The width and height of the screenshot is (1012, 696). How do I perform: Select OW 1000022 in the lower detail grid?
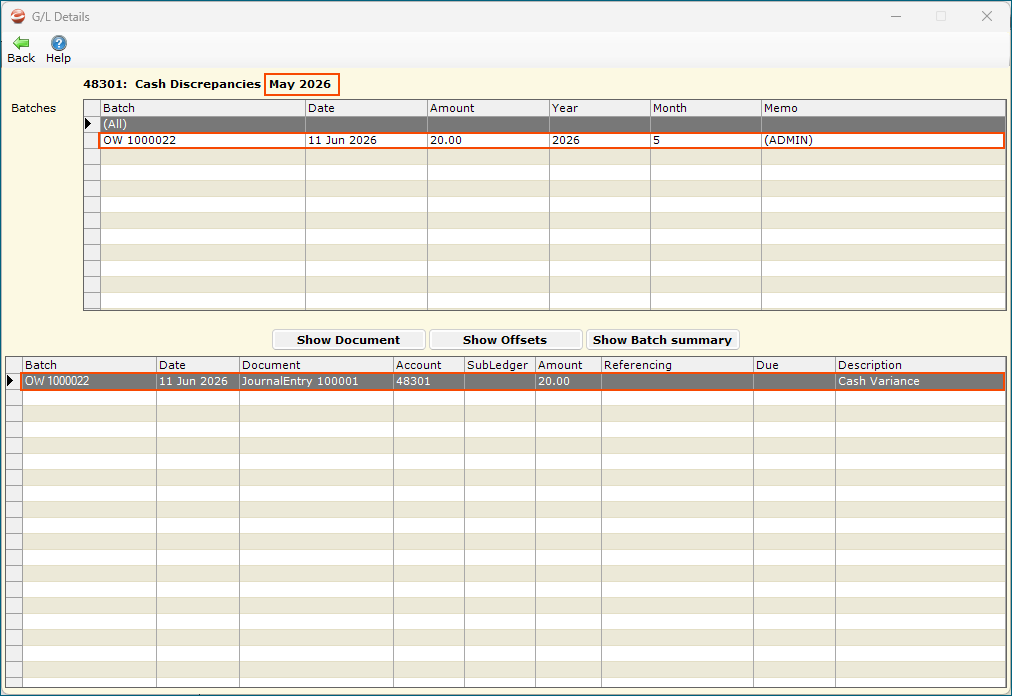click(89, 381)
